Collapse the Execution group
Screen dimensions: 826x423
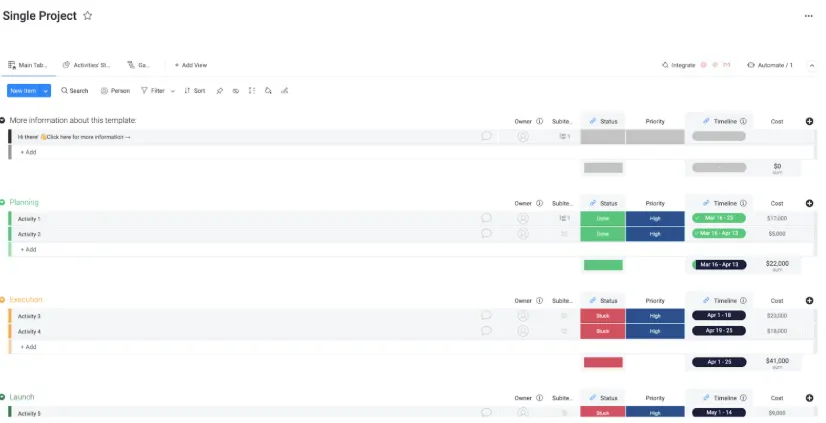[x=3, y=300]
